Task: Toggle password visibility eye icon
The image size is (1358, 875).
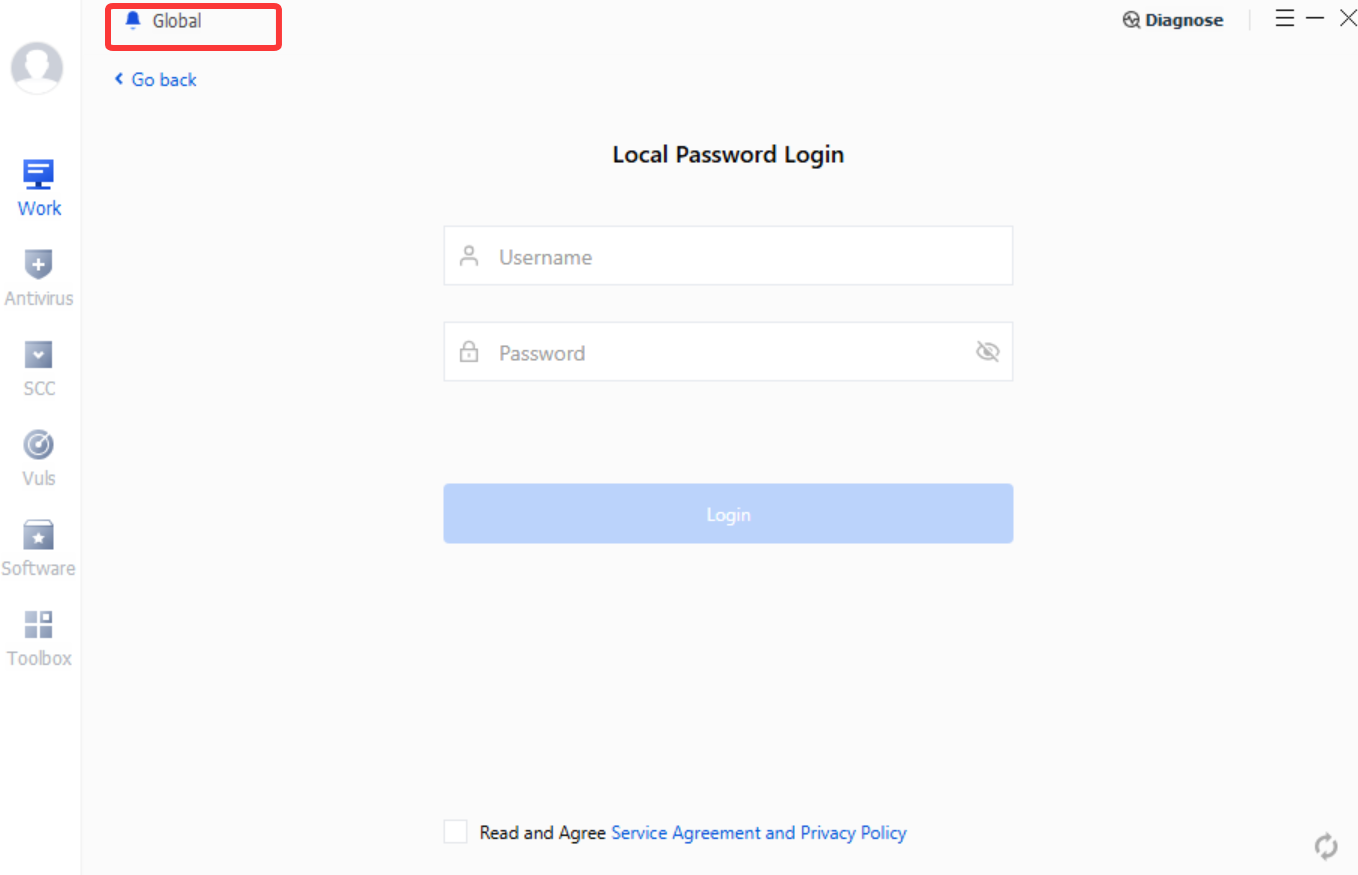Action: (x=987, y=351)
